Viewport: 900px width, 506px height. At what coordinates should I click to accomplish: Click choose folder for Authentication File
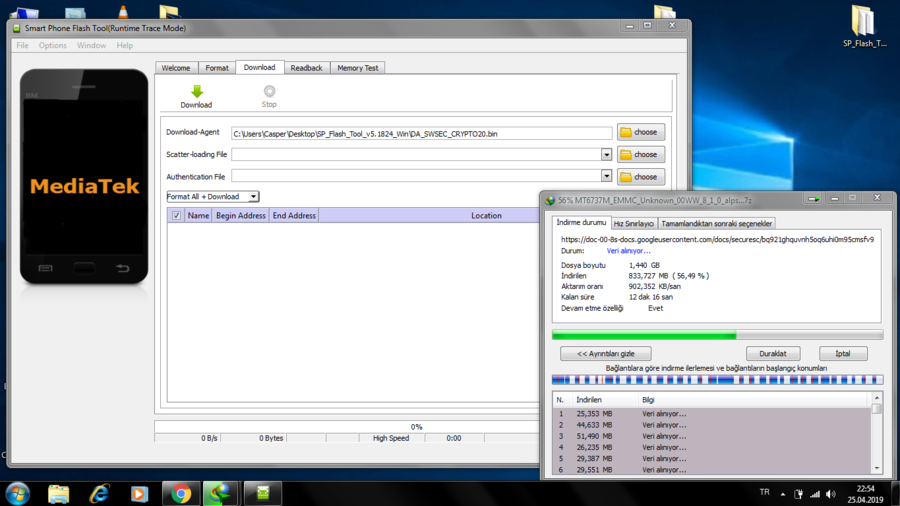(640, 177)
